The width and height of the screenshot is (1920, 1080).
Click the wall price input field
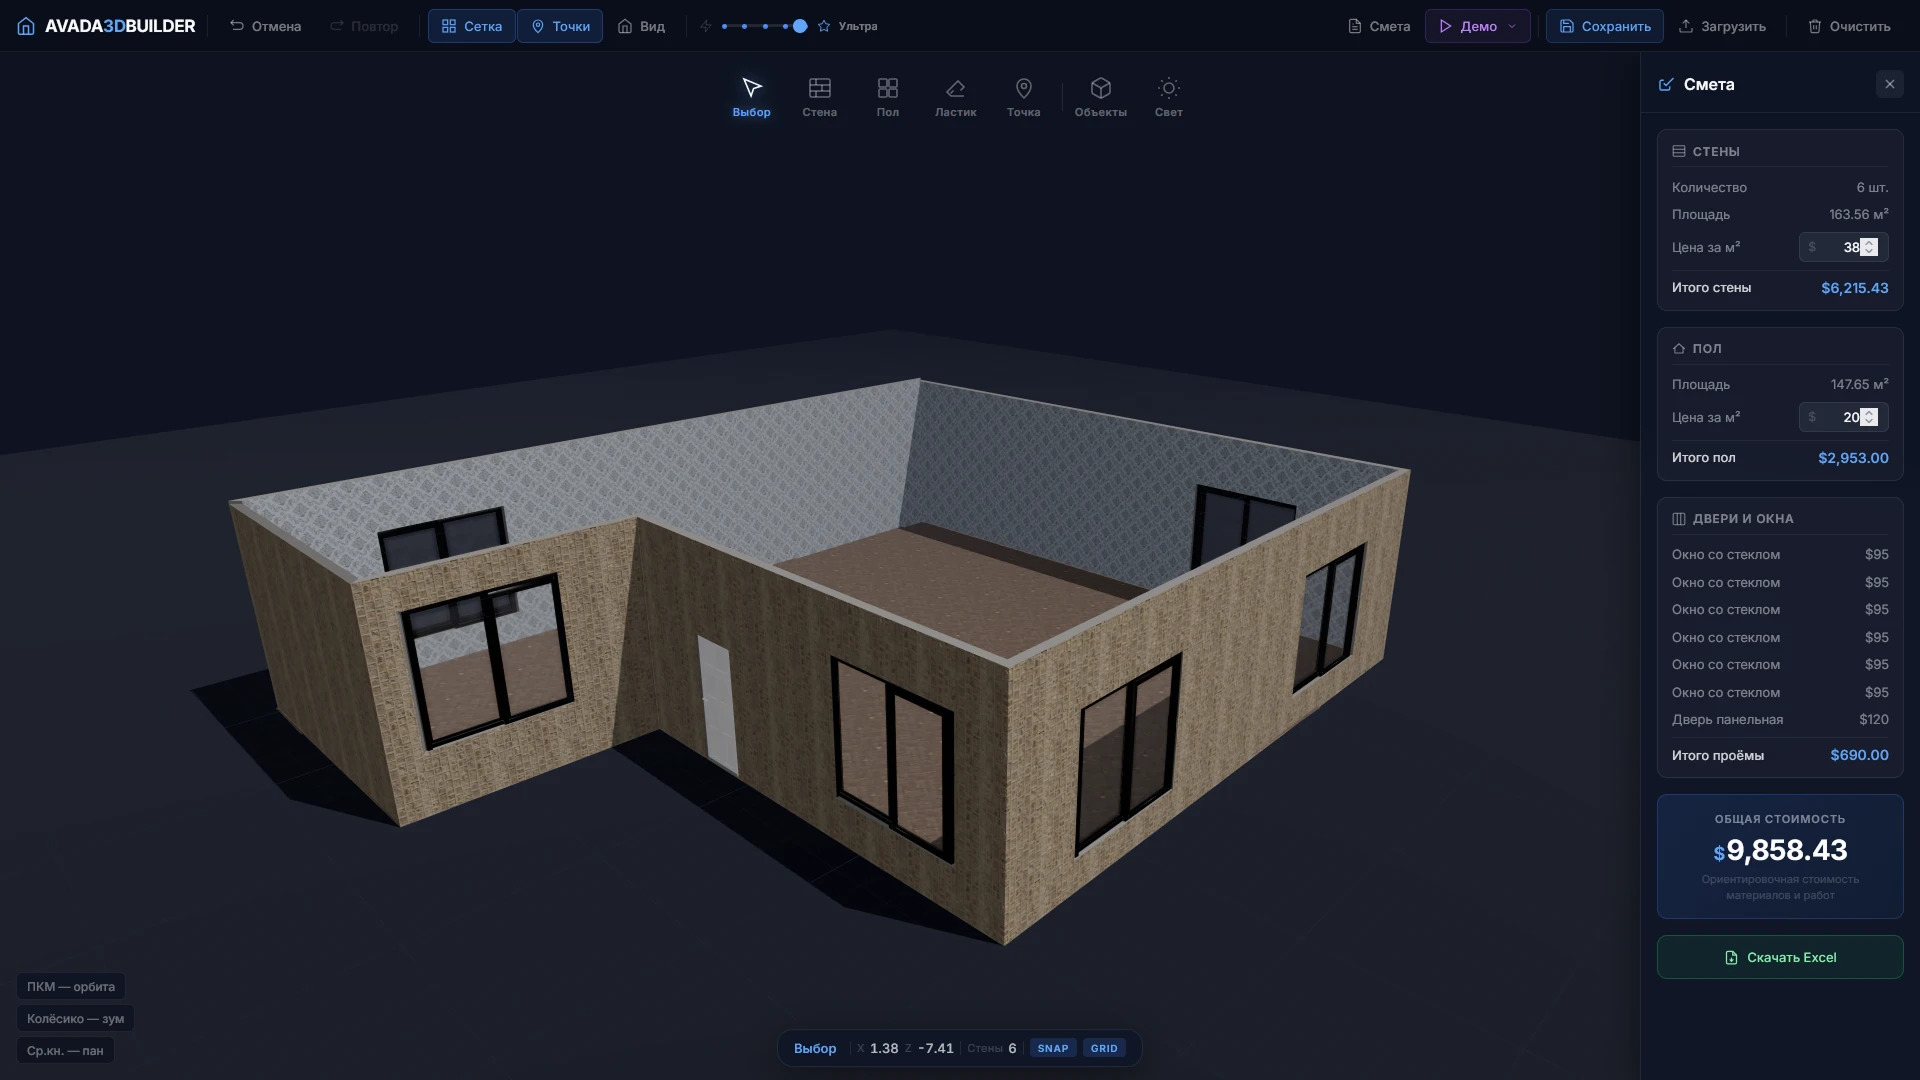coord(1840,247)
